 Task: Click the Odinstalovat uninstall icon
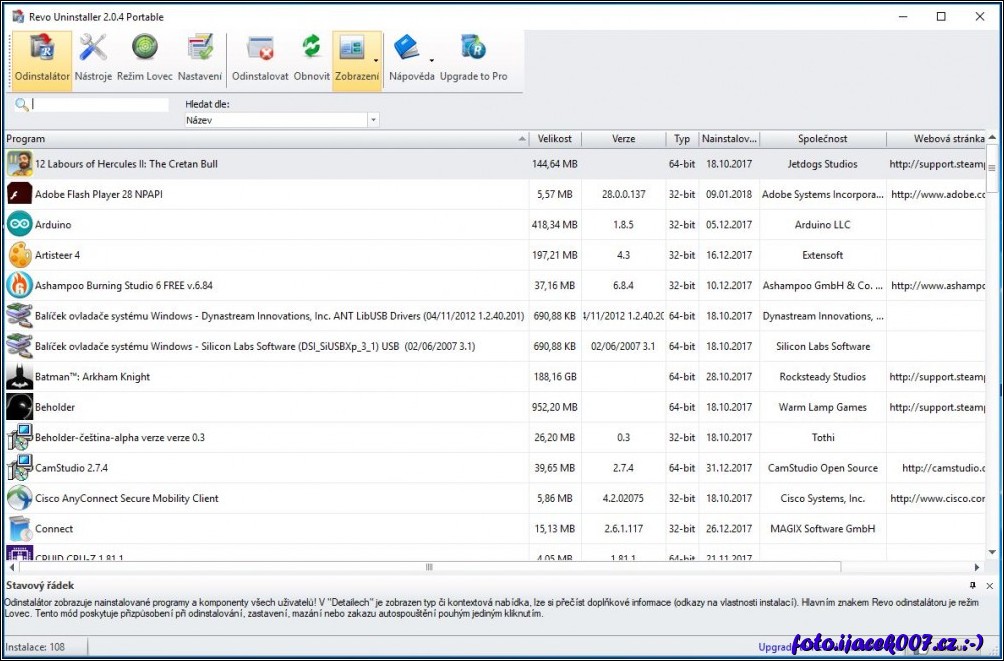pyautogui.click(x=260, y=59)
